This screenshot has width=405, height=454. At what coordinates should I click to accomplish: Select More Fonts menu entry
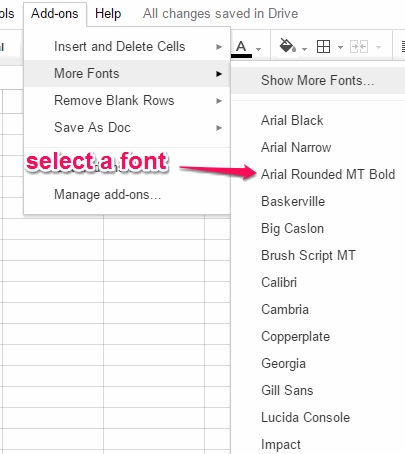127,74
